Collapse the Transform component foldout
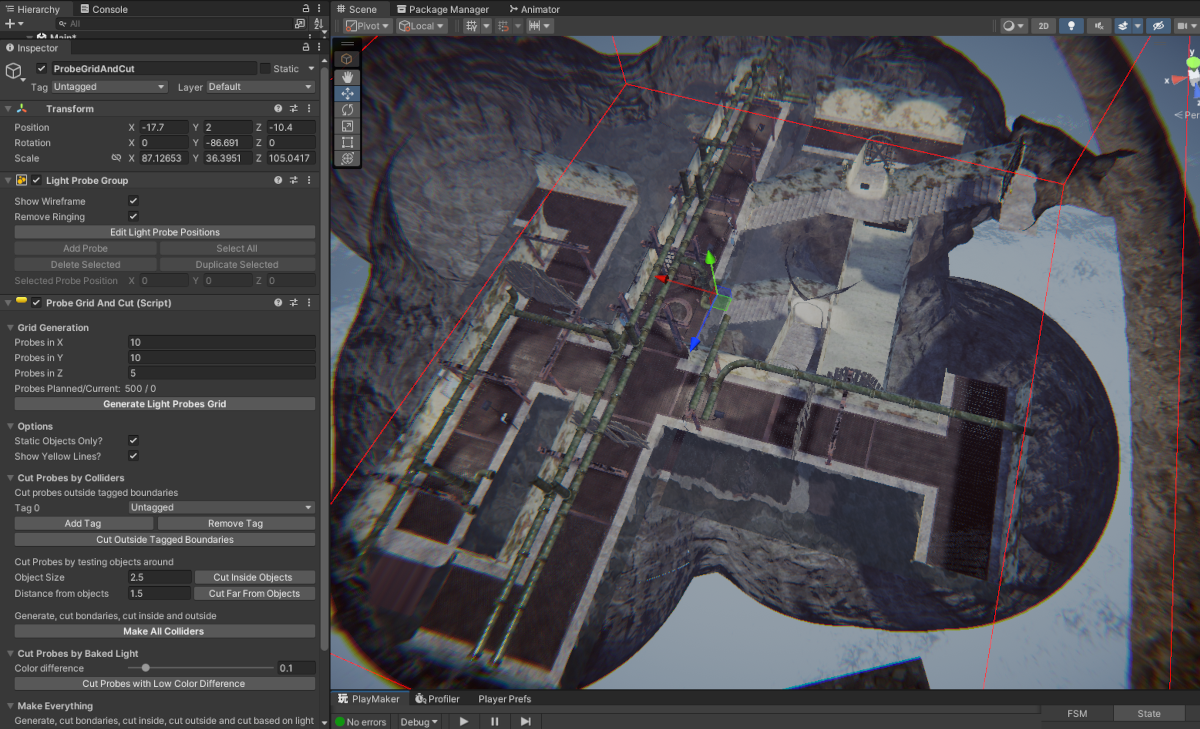 [9, 108]
